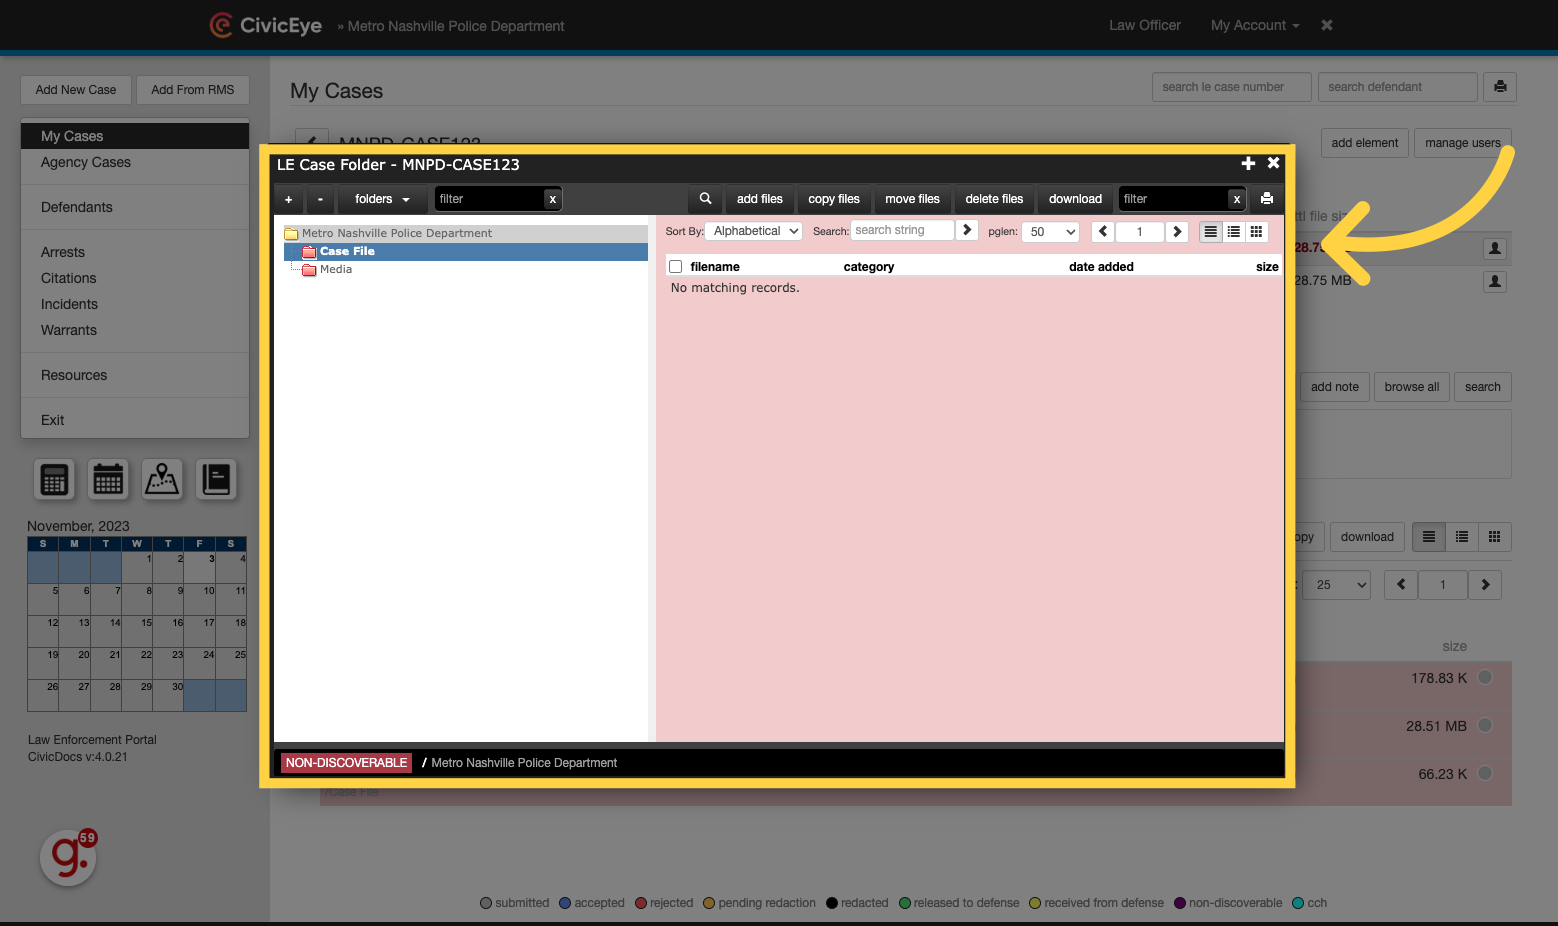Clear the left folder filter with x
1558x926 pixels.
tap(552, 199)
